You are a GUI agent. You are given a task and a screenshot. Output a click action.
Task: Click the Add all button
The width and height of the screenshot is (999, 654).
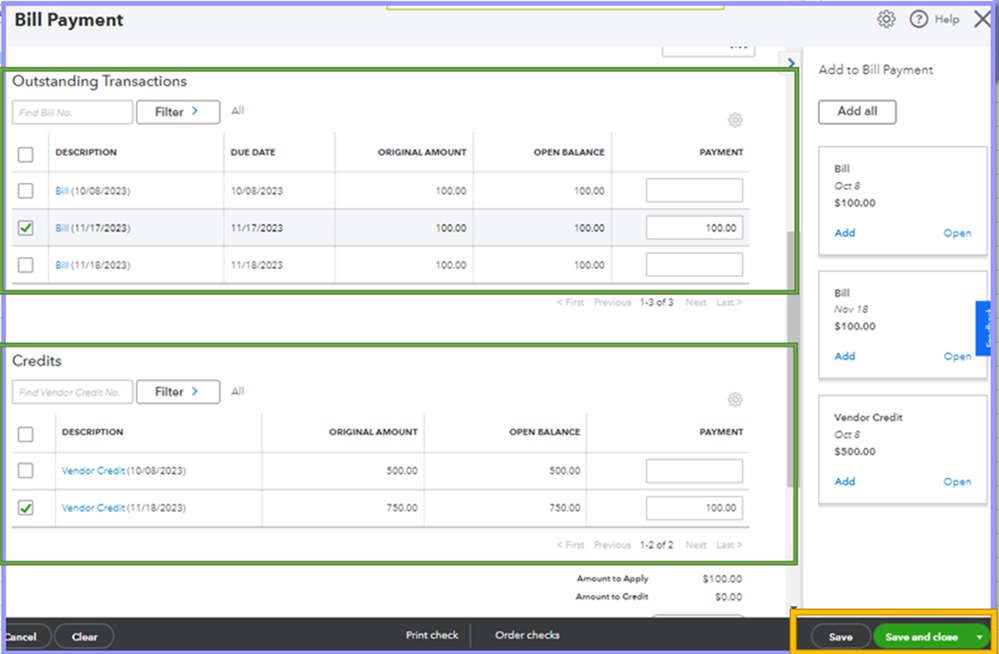[x=857, y=112]
